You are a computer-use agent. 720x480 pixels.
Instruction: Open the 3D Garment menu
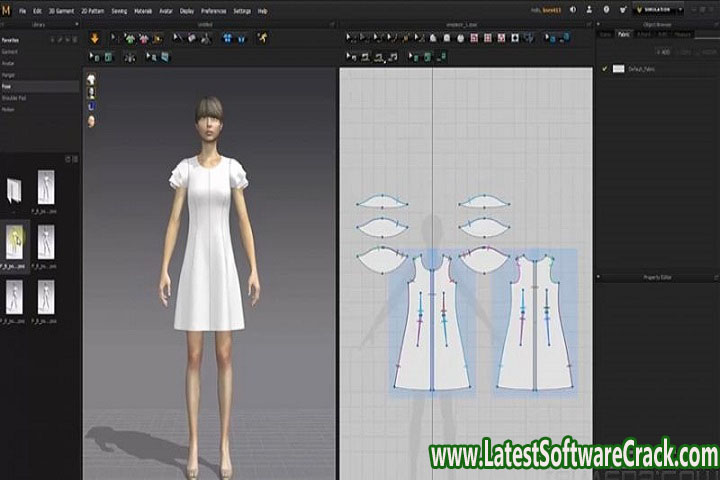61,11
